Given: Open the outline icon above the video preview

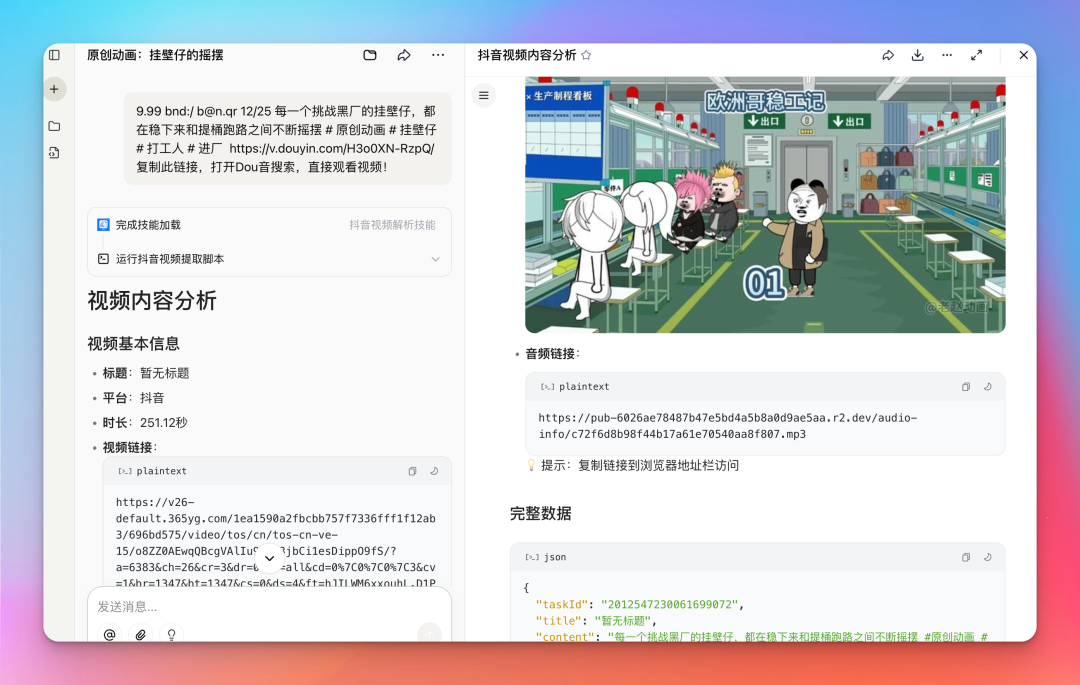Looking at the screenshot, I should [x=484, y=95].
